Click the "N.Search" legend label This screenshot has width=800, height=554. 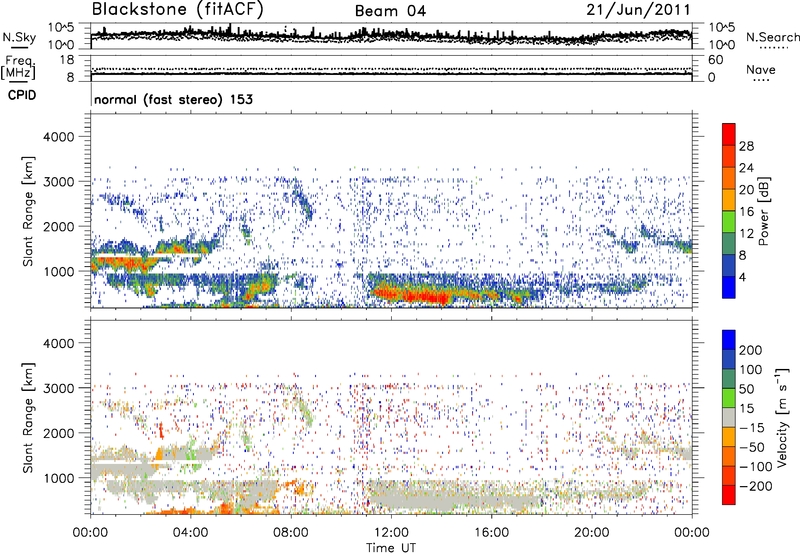772,37
